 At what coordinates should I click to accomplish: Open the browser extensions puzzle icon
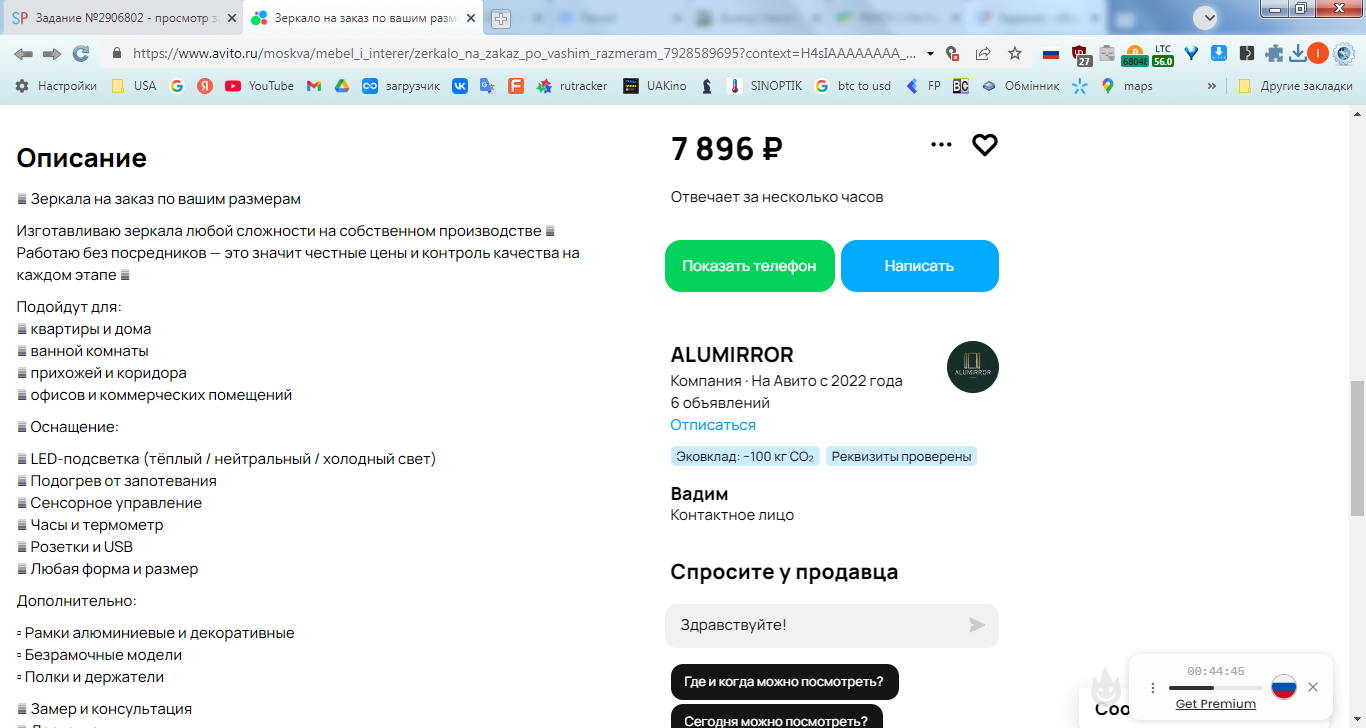coord(1274,54)
